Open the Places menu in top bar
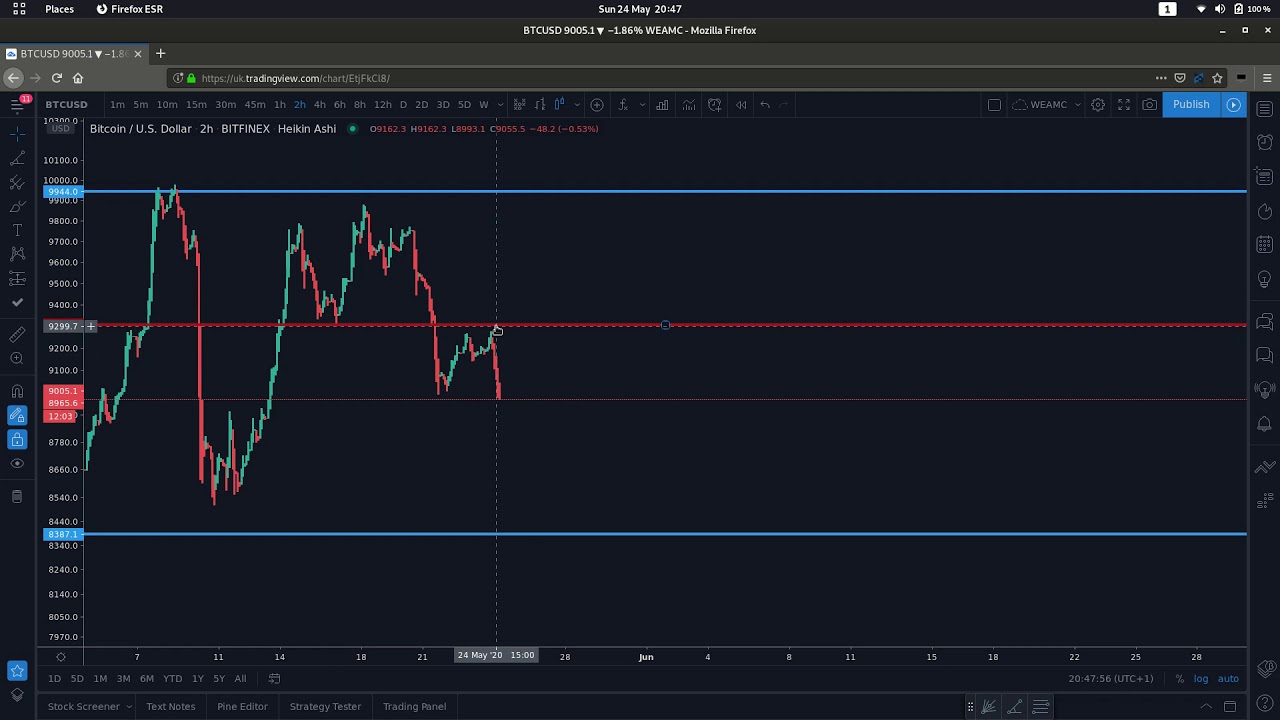 pos(59,9)
